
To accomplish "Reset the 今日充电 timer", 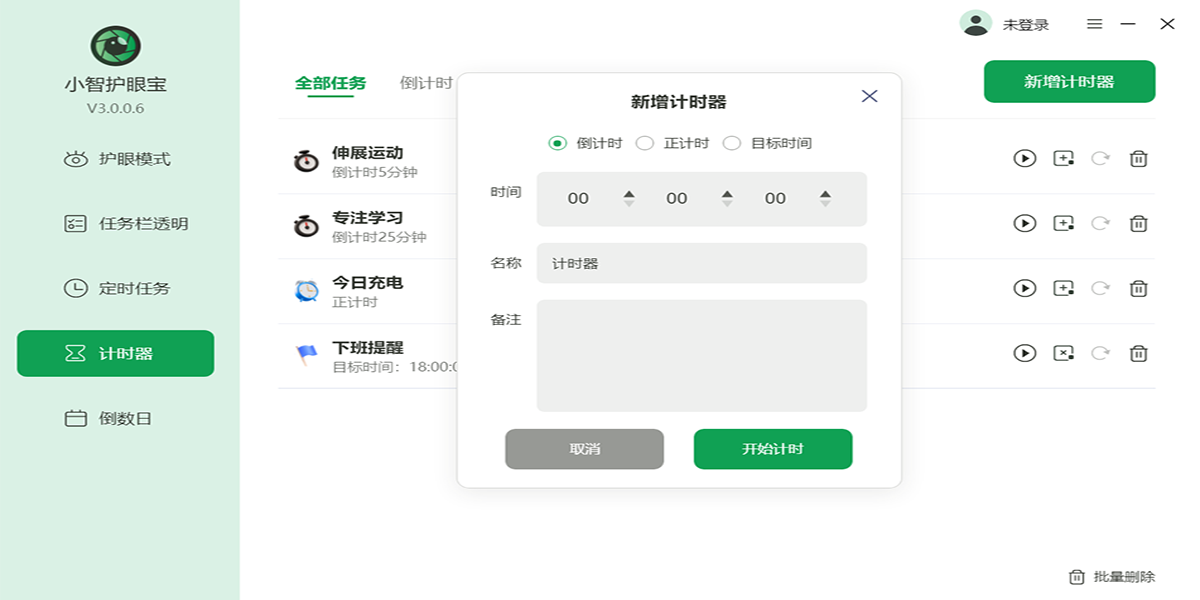I will (1101, 288).
